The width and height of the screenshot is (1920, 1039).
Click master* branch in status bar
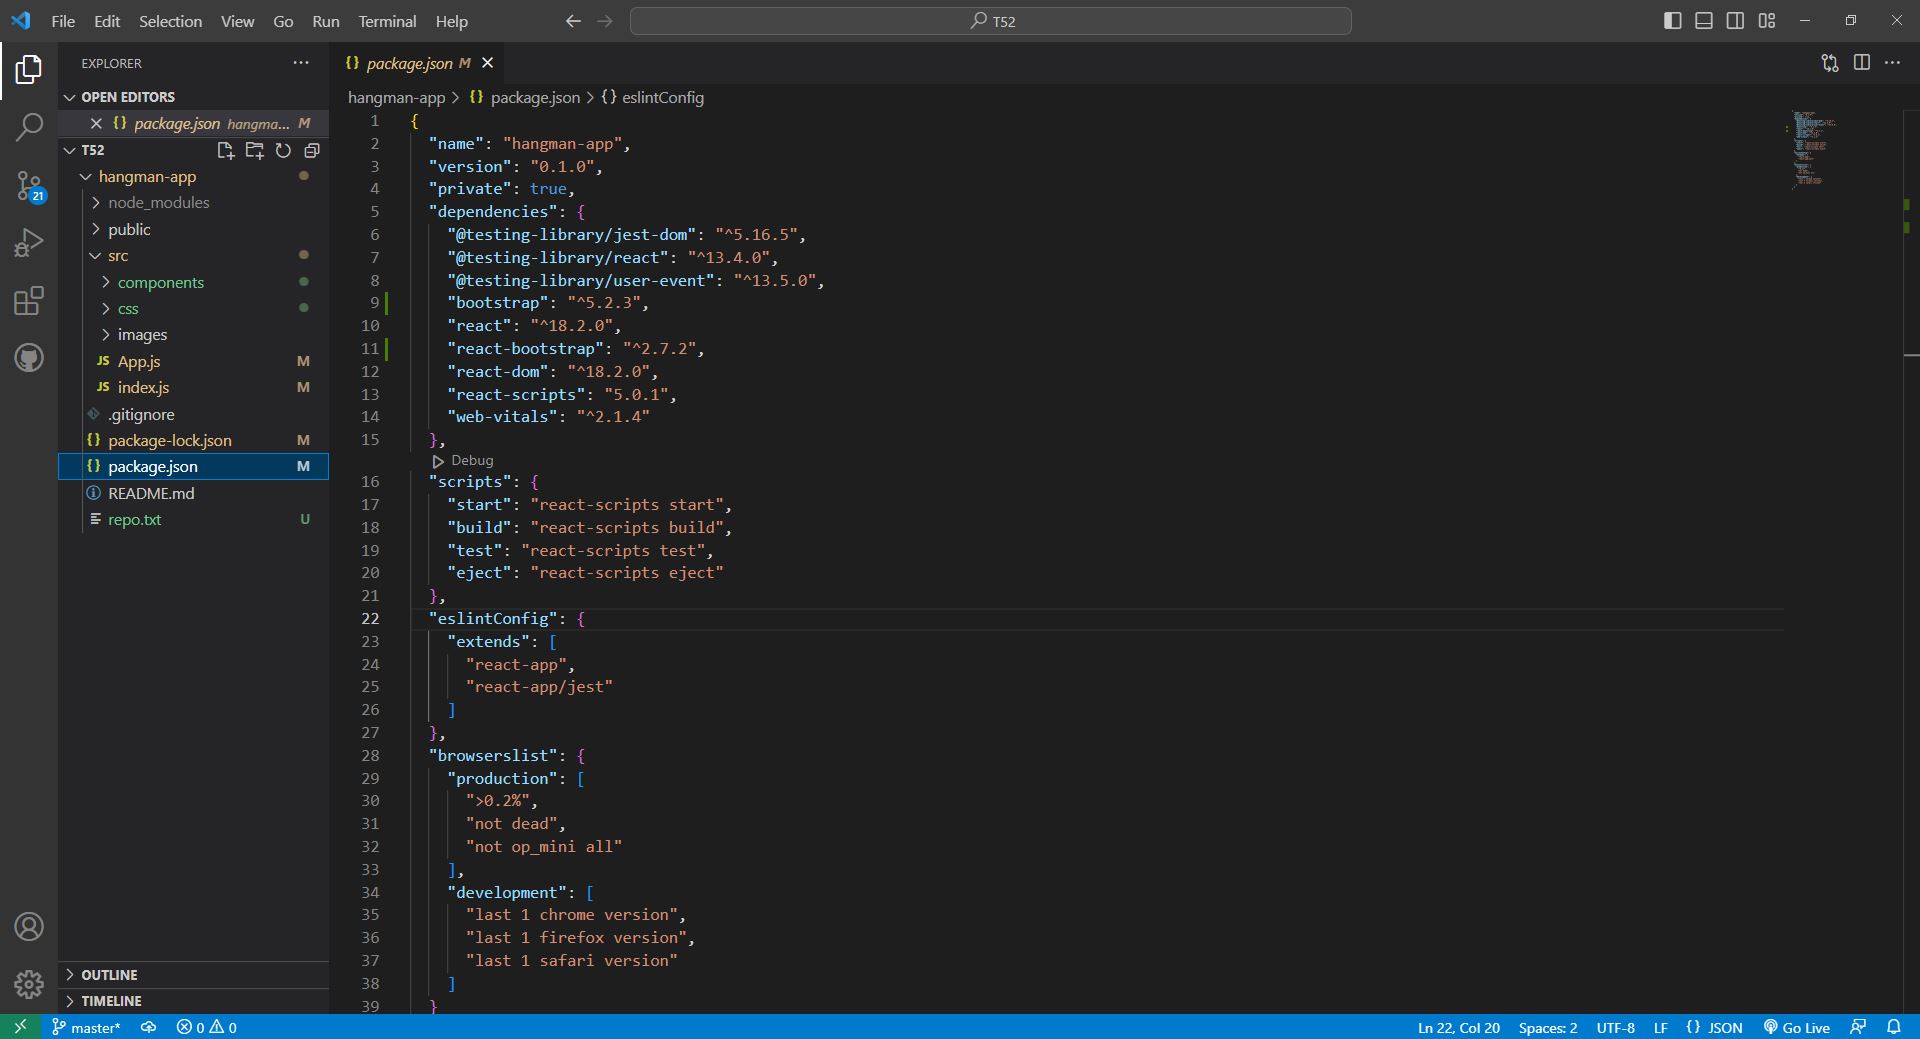click(86, 1027)
